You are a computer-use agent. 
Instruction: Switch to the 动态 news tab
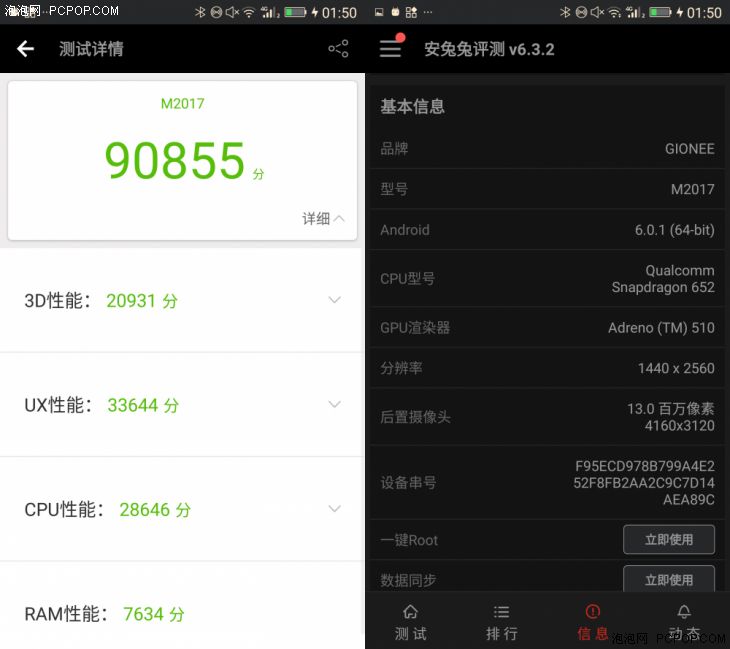684,622
